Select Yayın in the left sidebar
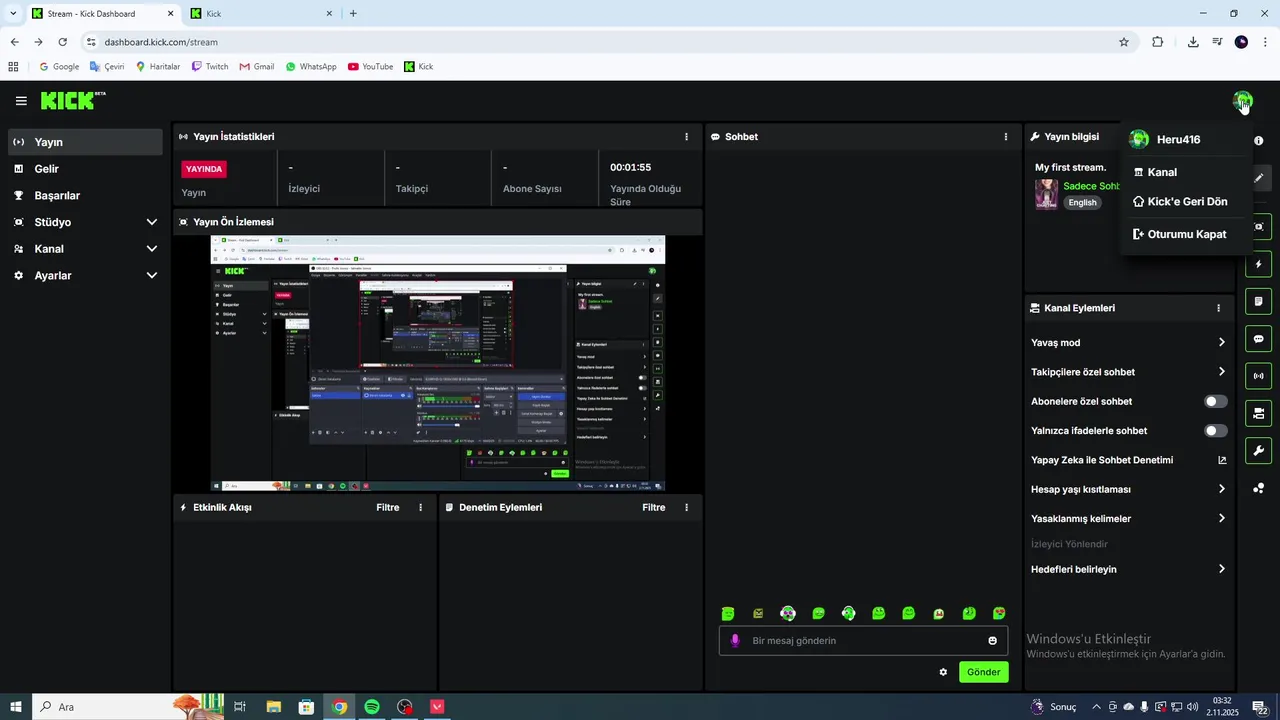Screen dimensions: 1280x720 [85, 142]
